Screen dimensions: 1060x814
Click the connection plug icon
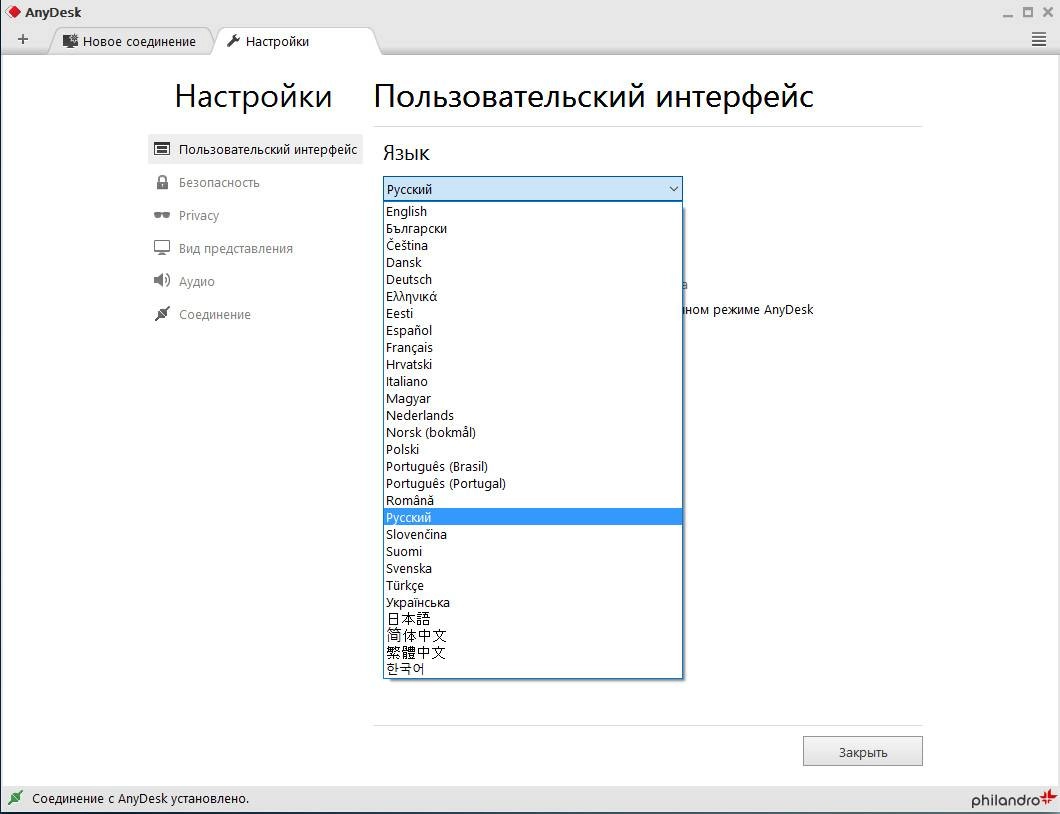point(162,314)
